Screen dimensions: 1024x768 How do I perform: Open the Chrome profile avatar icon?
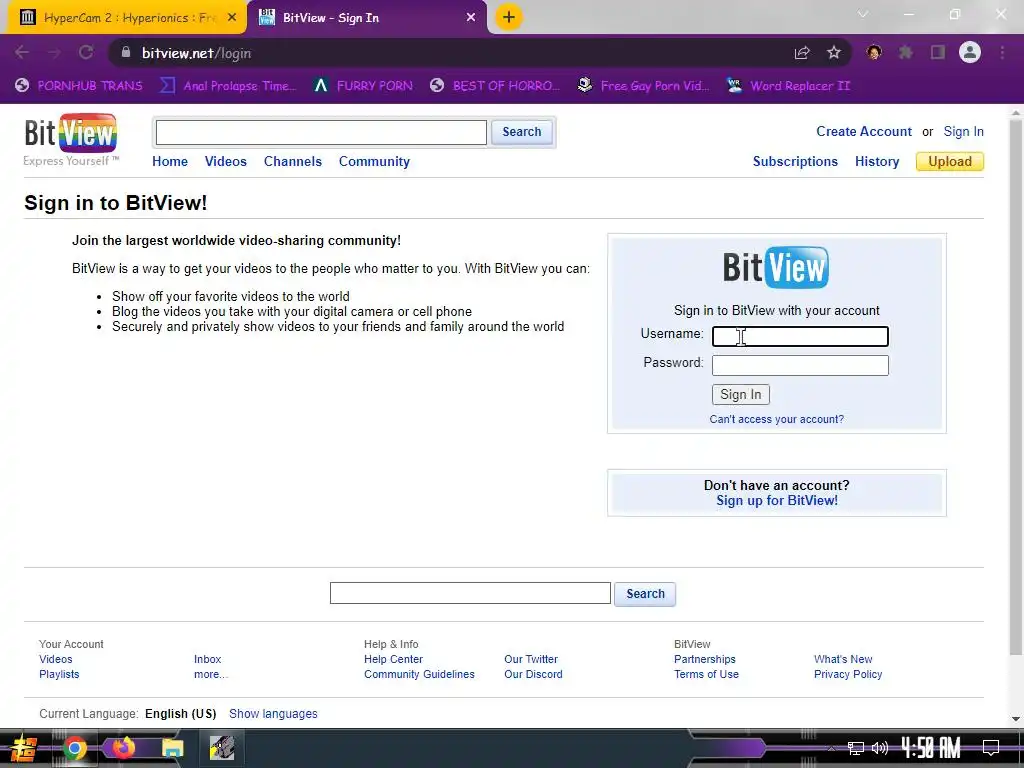point(970,52)
